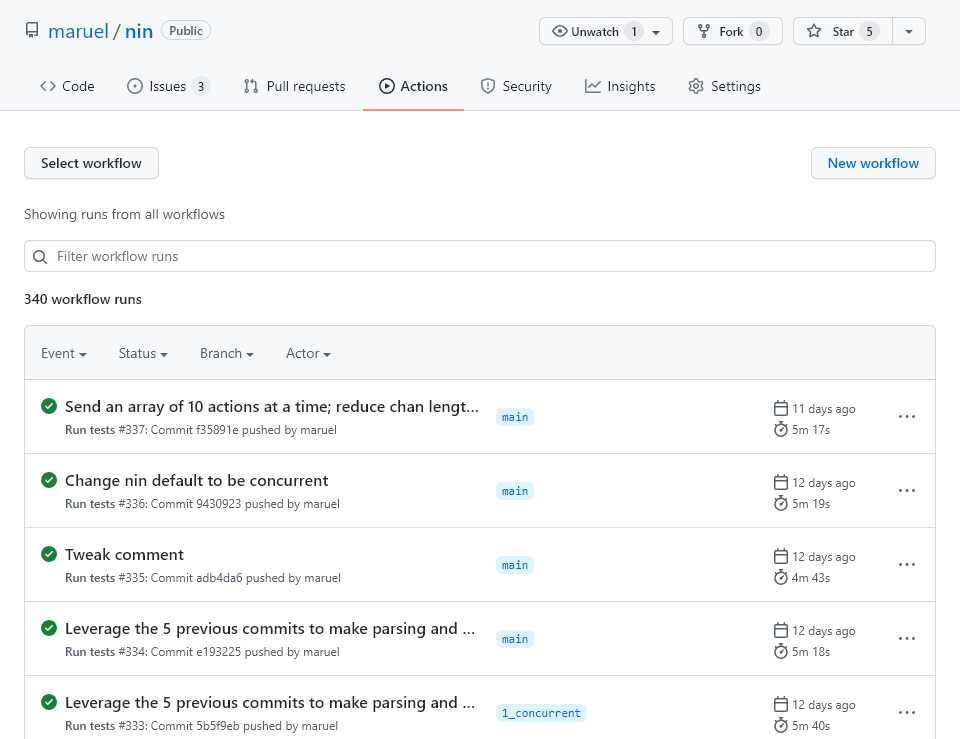Open the nin repository link
960x739 pixels.
click(139, 31)
